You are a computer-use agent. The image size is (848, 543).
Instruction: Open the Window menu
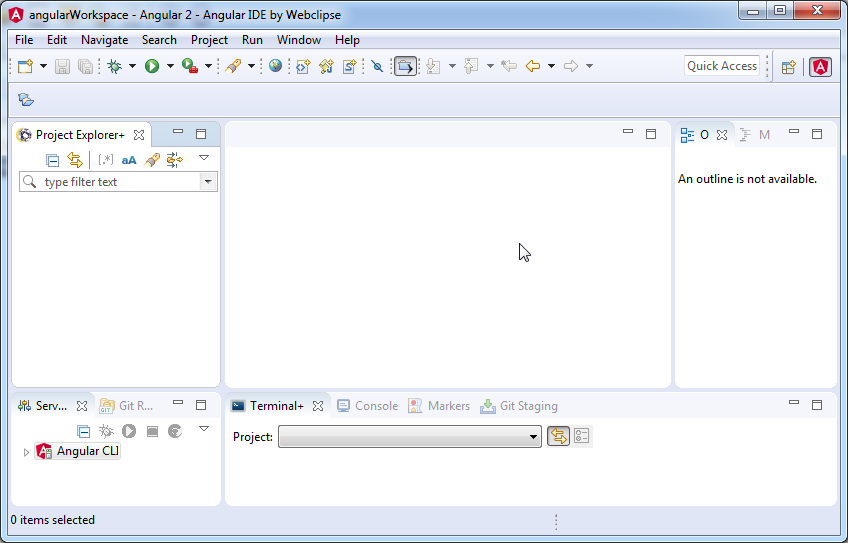coord(299,40)
